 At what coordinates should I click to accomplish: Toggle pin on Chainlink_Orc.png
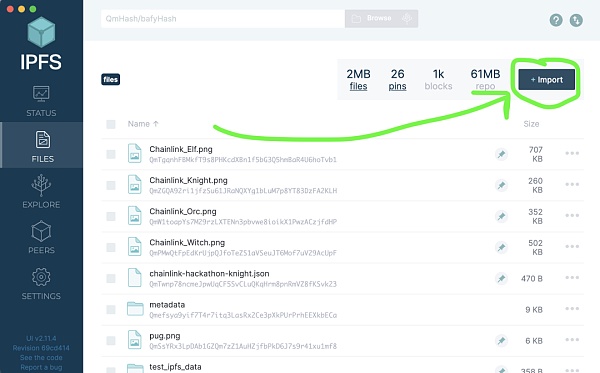click(501, 216)
